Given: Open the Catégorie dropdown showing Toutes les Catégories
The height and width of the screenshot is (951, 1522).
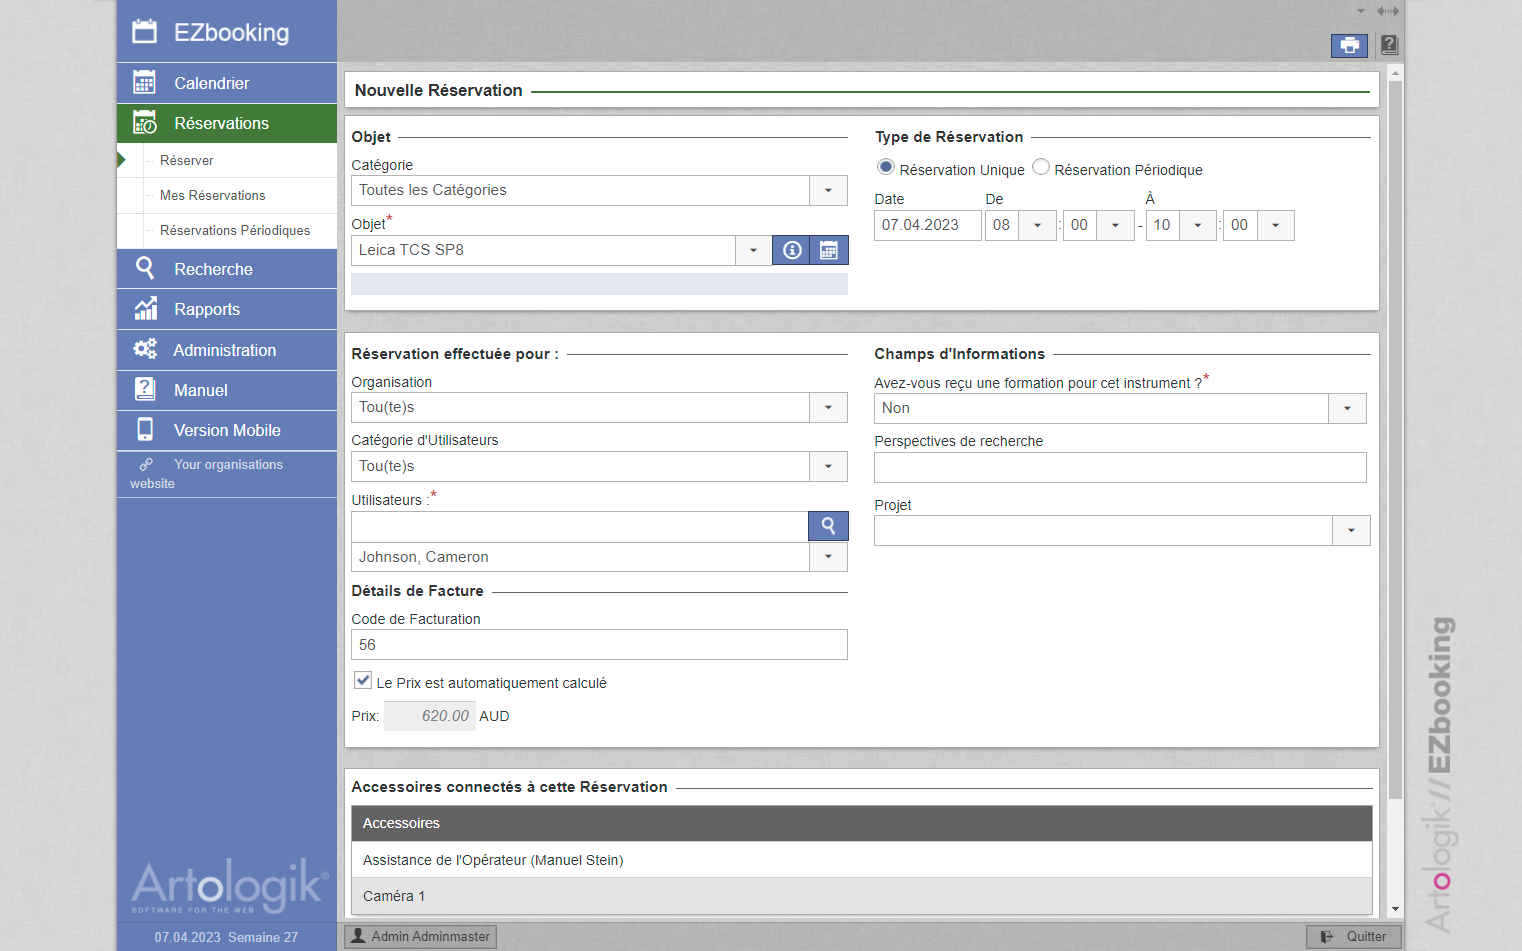Looking at the screenshot, I should (828, 190).
